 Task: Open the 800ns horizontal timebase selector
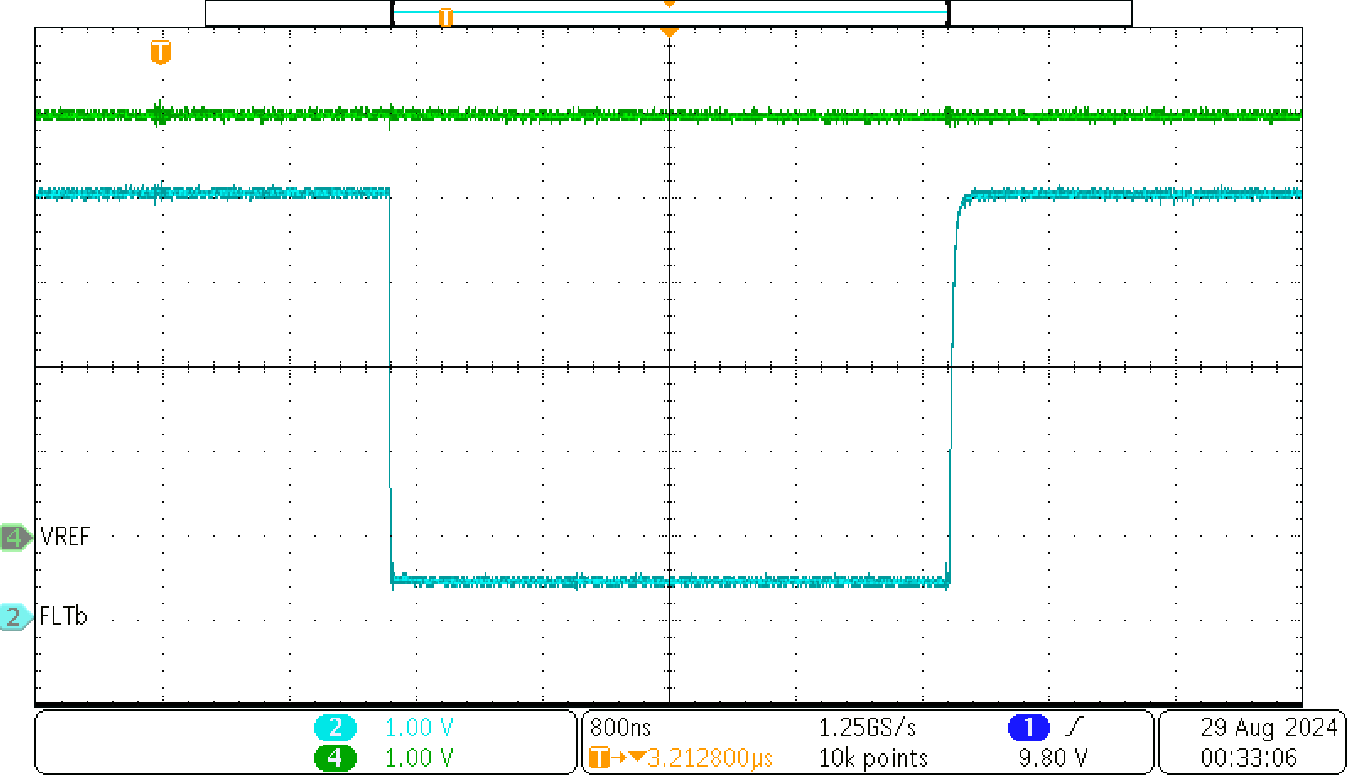pyautogui.click(x=620, y=729)
